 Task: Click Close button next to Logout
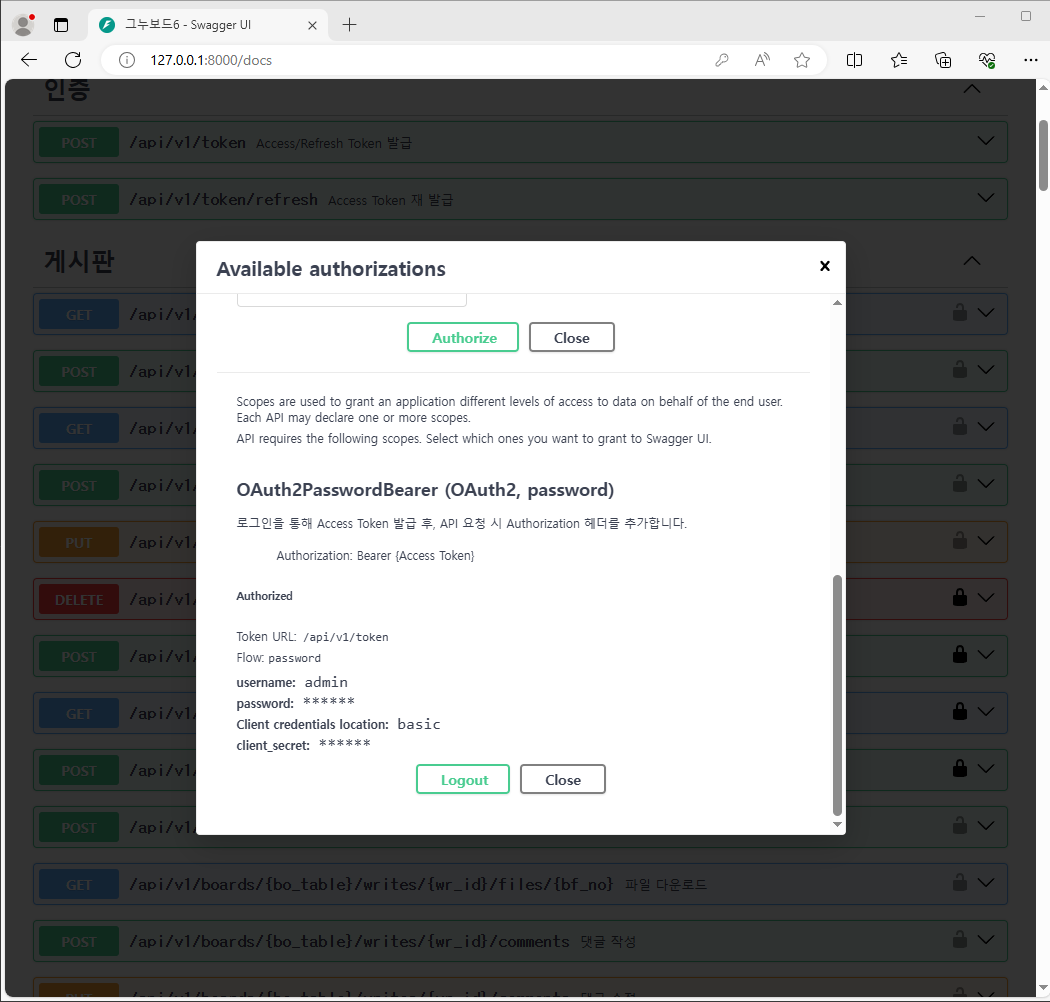(563, 780)
